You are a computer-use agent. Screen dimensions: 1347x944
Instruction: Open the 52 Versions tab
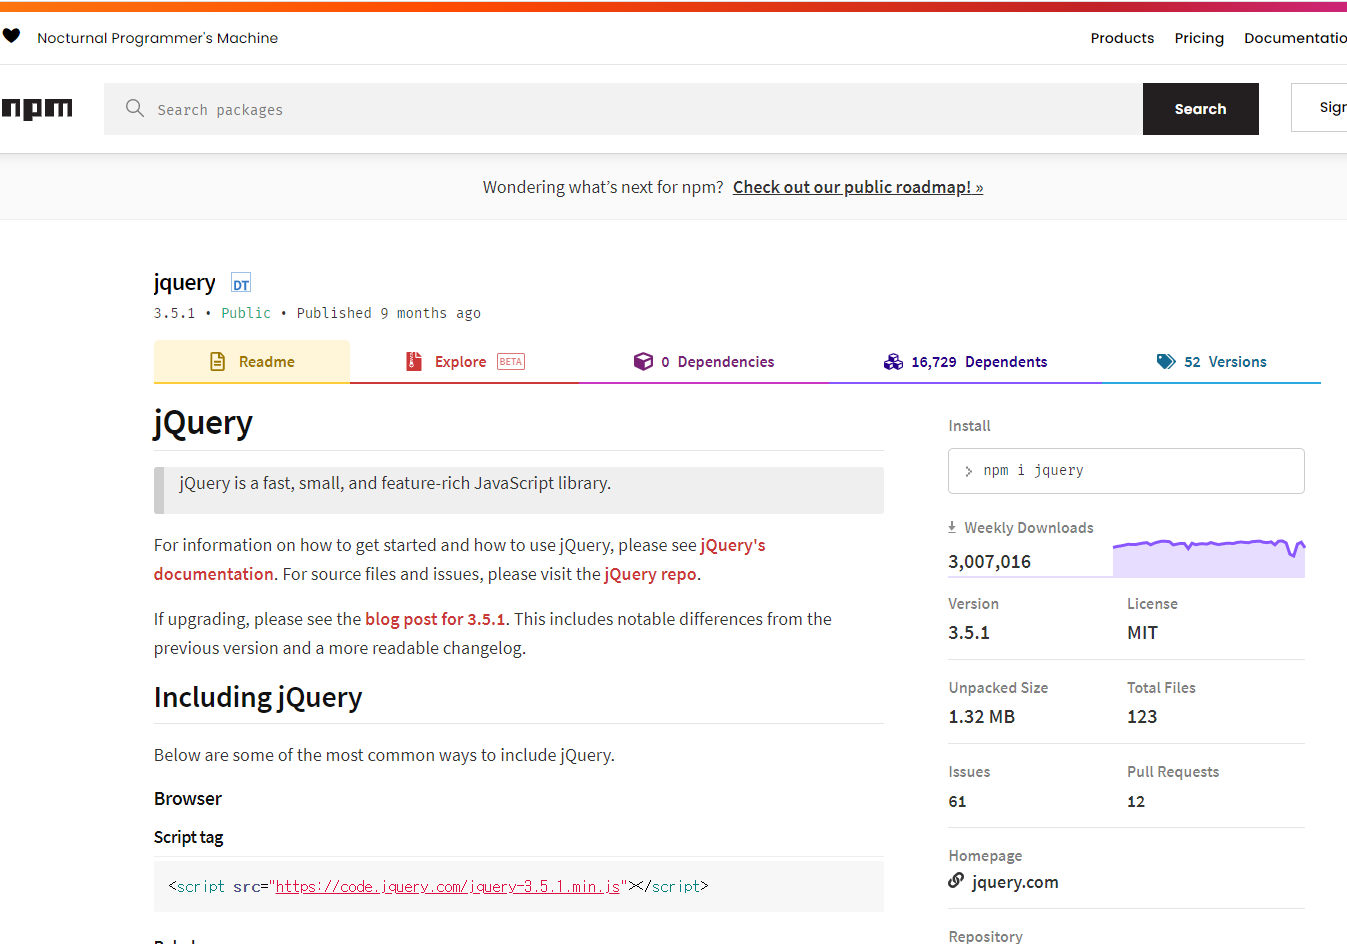coord(1211,362)
